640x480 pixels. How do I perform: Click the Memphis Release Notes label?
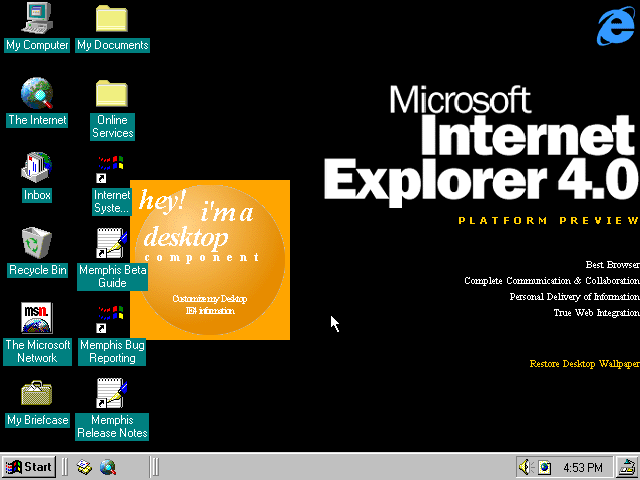pos(112,427)
